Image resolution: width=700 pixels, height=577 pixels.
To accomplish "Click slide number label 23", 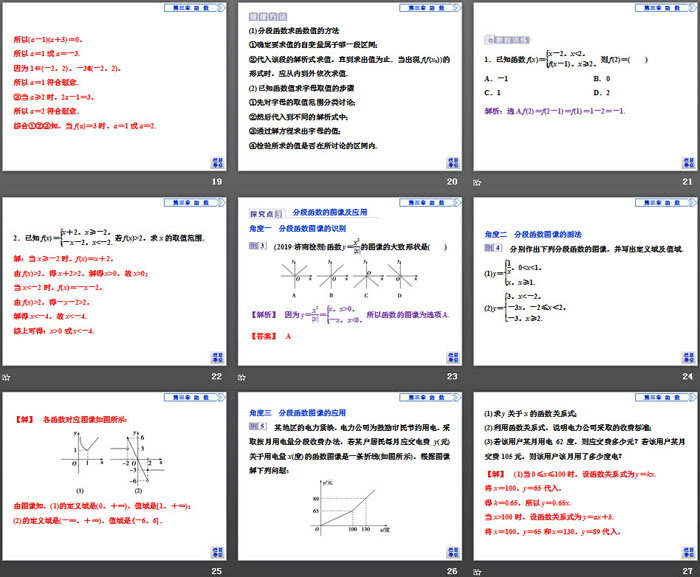I will click(452, 376).
